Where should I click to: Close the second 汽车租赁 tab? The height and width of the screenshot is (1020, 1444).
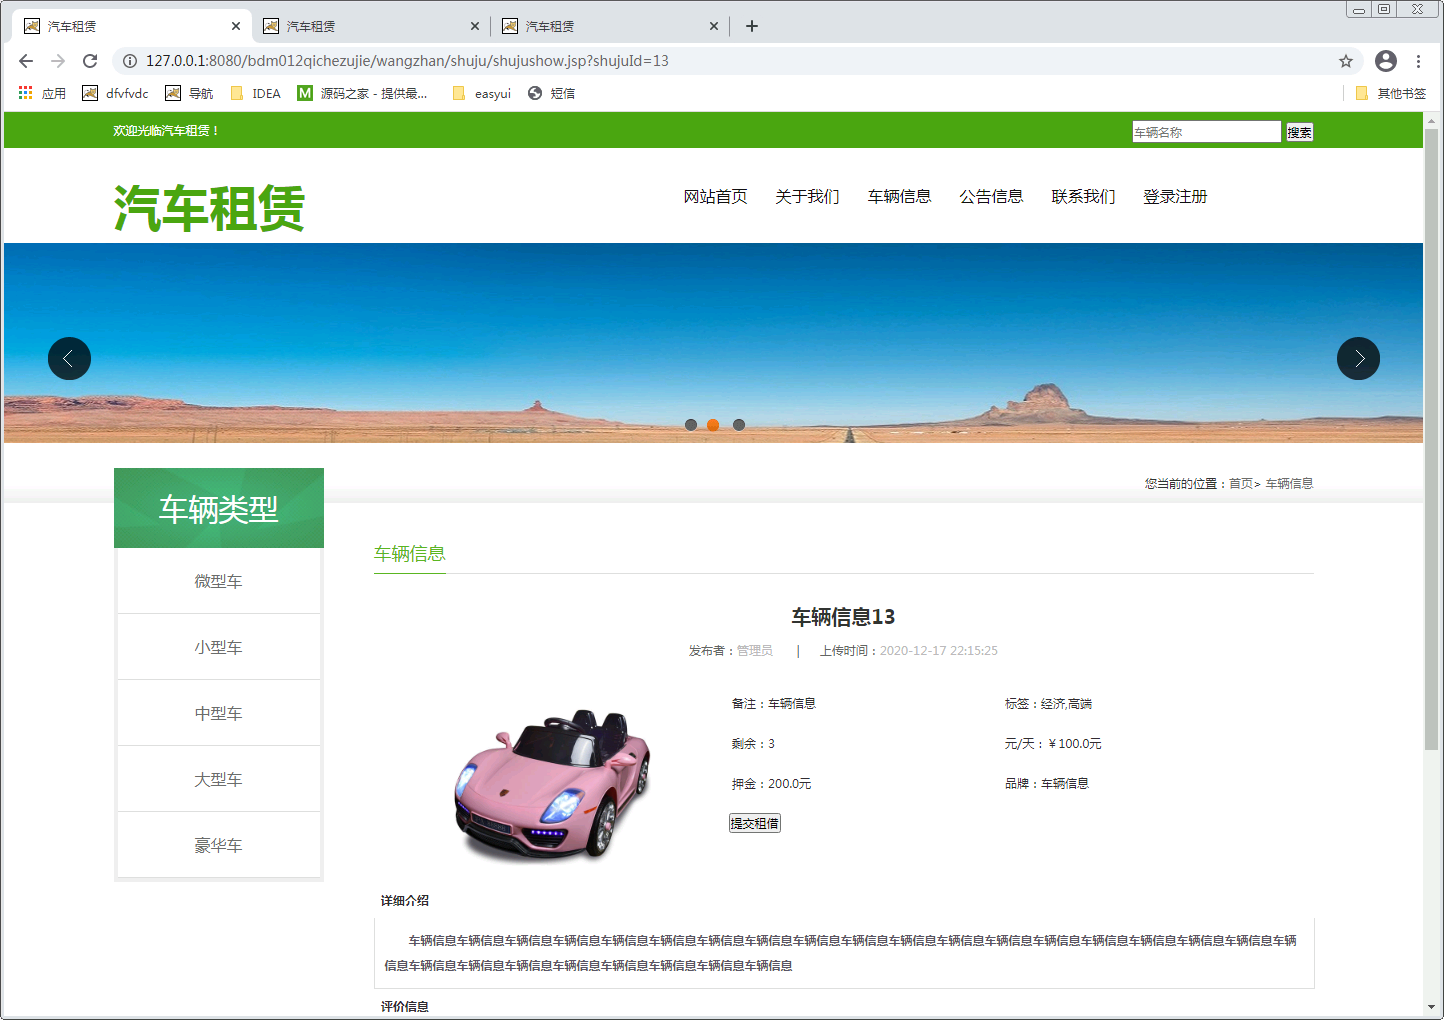pyautogui.click(x=475, y=26)
